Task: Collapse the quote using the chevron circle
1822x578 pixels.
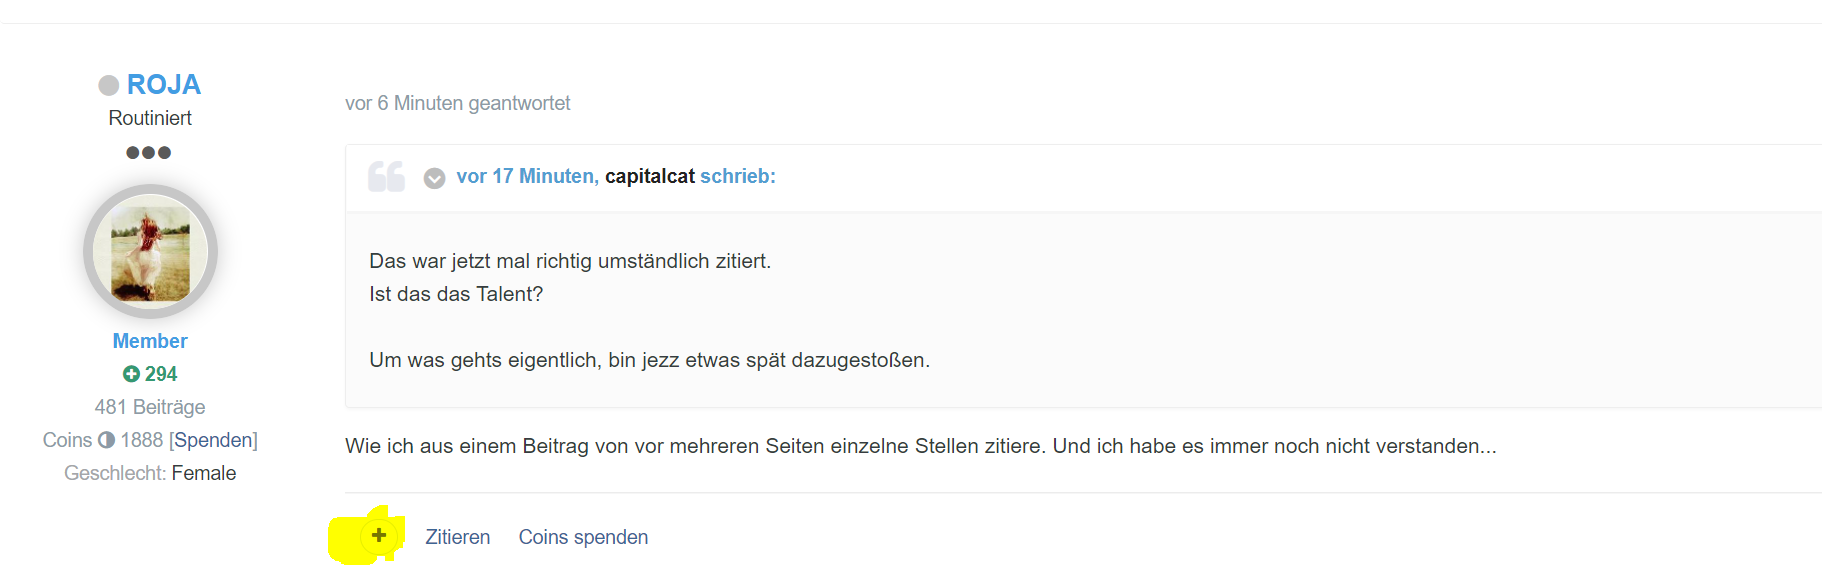Action: (434, 178)
